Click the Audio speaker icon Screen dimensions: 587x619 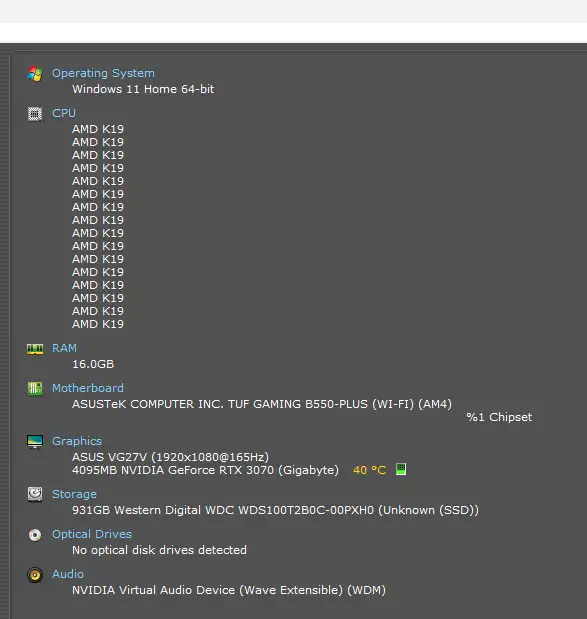click(x=35, y=574)
